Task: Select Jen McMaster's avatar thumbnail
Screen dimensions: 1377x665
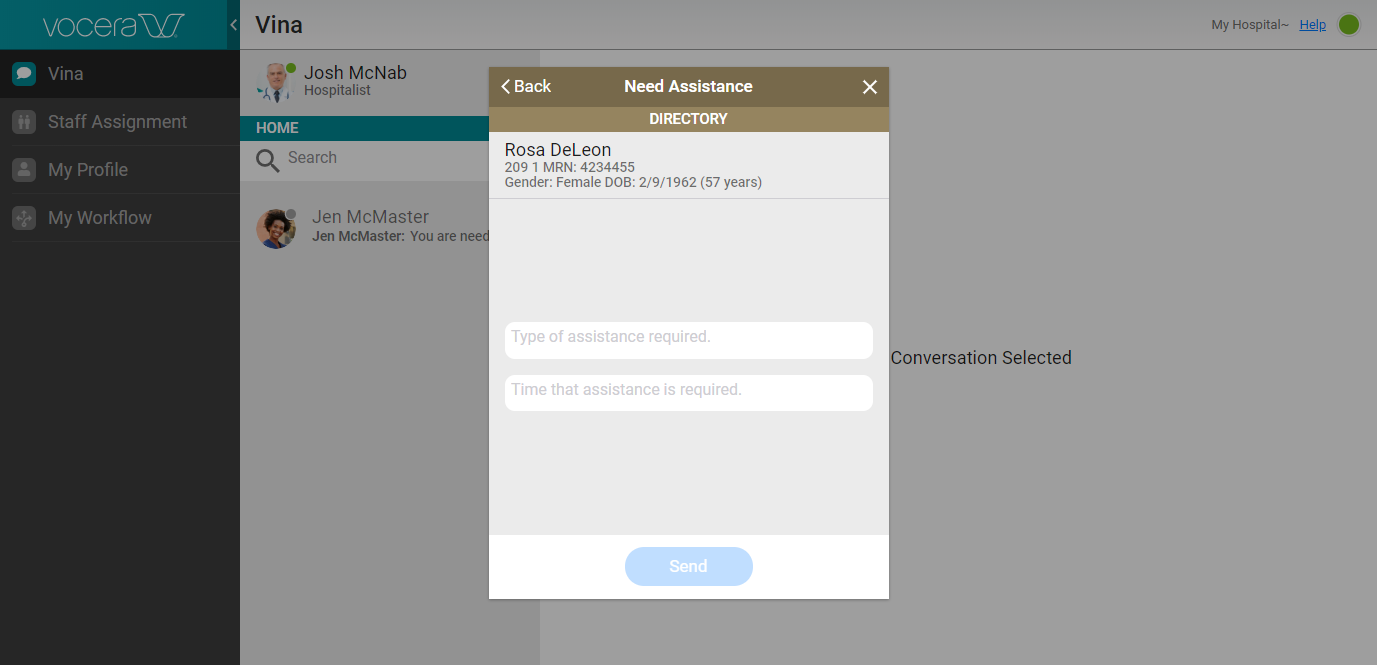Action: (276, 228)
